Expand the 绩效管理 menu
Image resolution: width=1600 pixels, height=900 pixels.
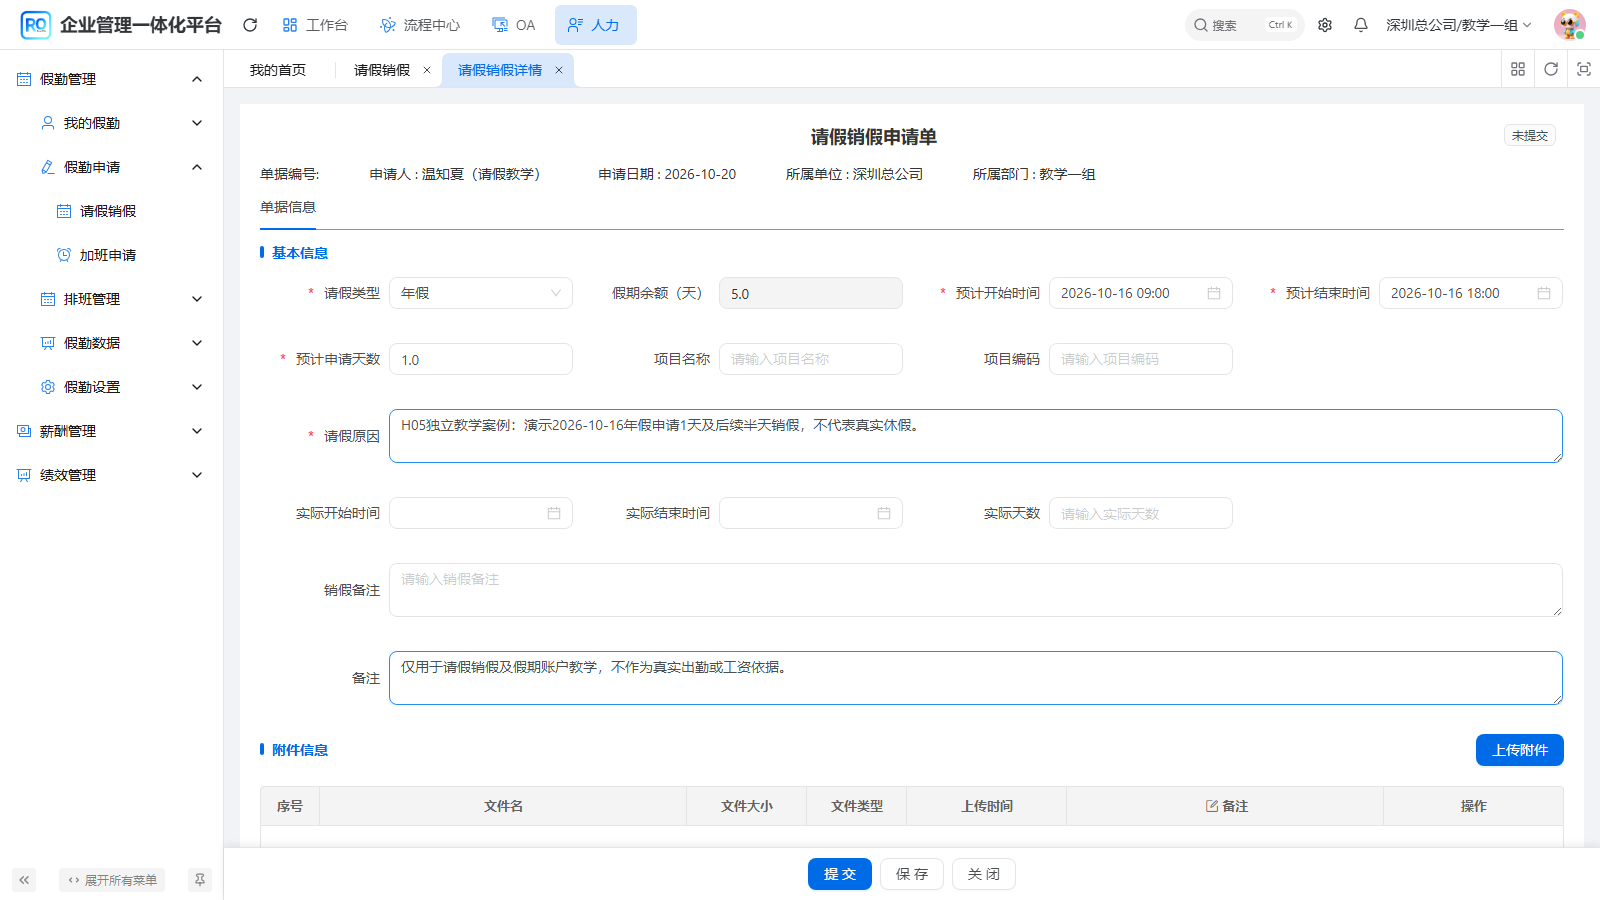111,475
